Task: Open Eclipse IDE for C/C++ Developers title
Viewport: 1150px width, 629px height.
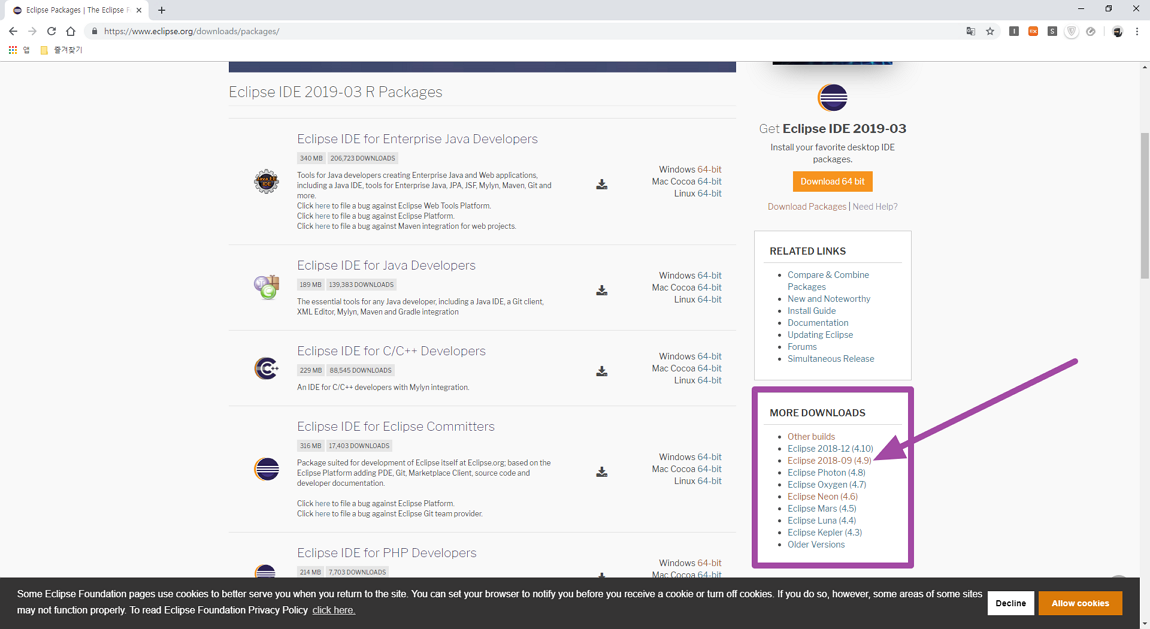Action: (x=391, y=351)
